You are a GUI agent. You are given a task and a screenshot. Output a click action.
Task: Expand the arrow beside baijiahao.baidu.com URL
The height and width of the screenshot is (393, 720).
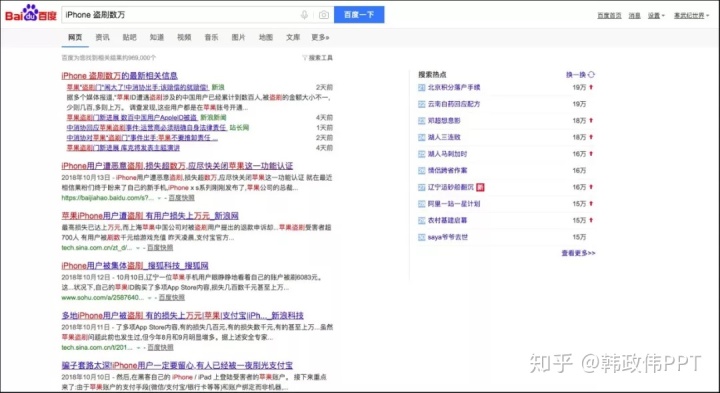click(160, 198)
